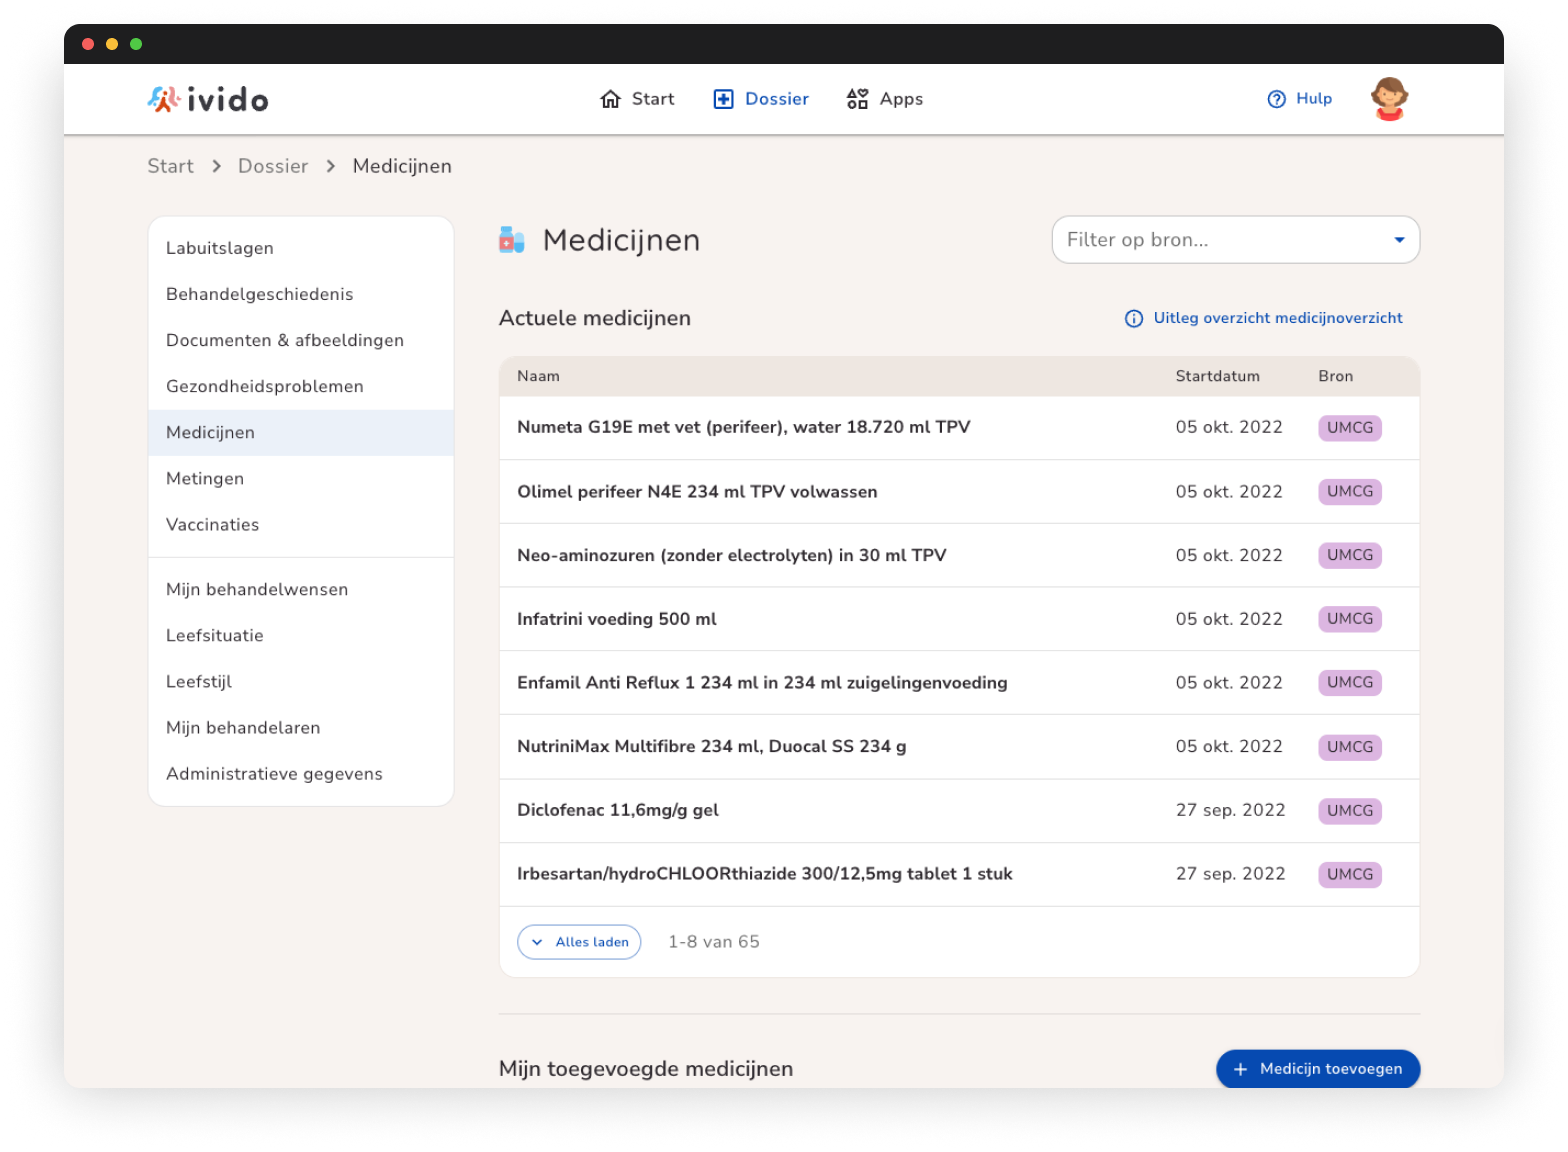Open the Start navigation item
The image size is (1568, 1152).
[637, 99]
